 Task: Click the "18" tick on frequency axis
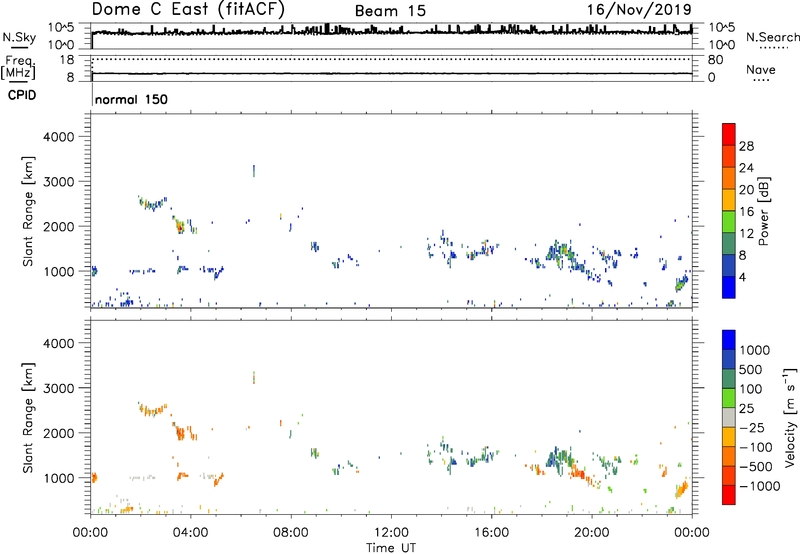click(67, 60)
